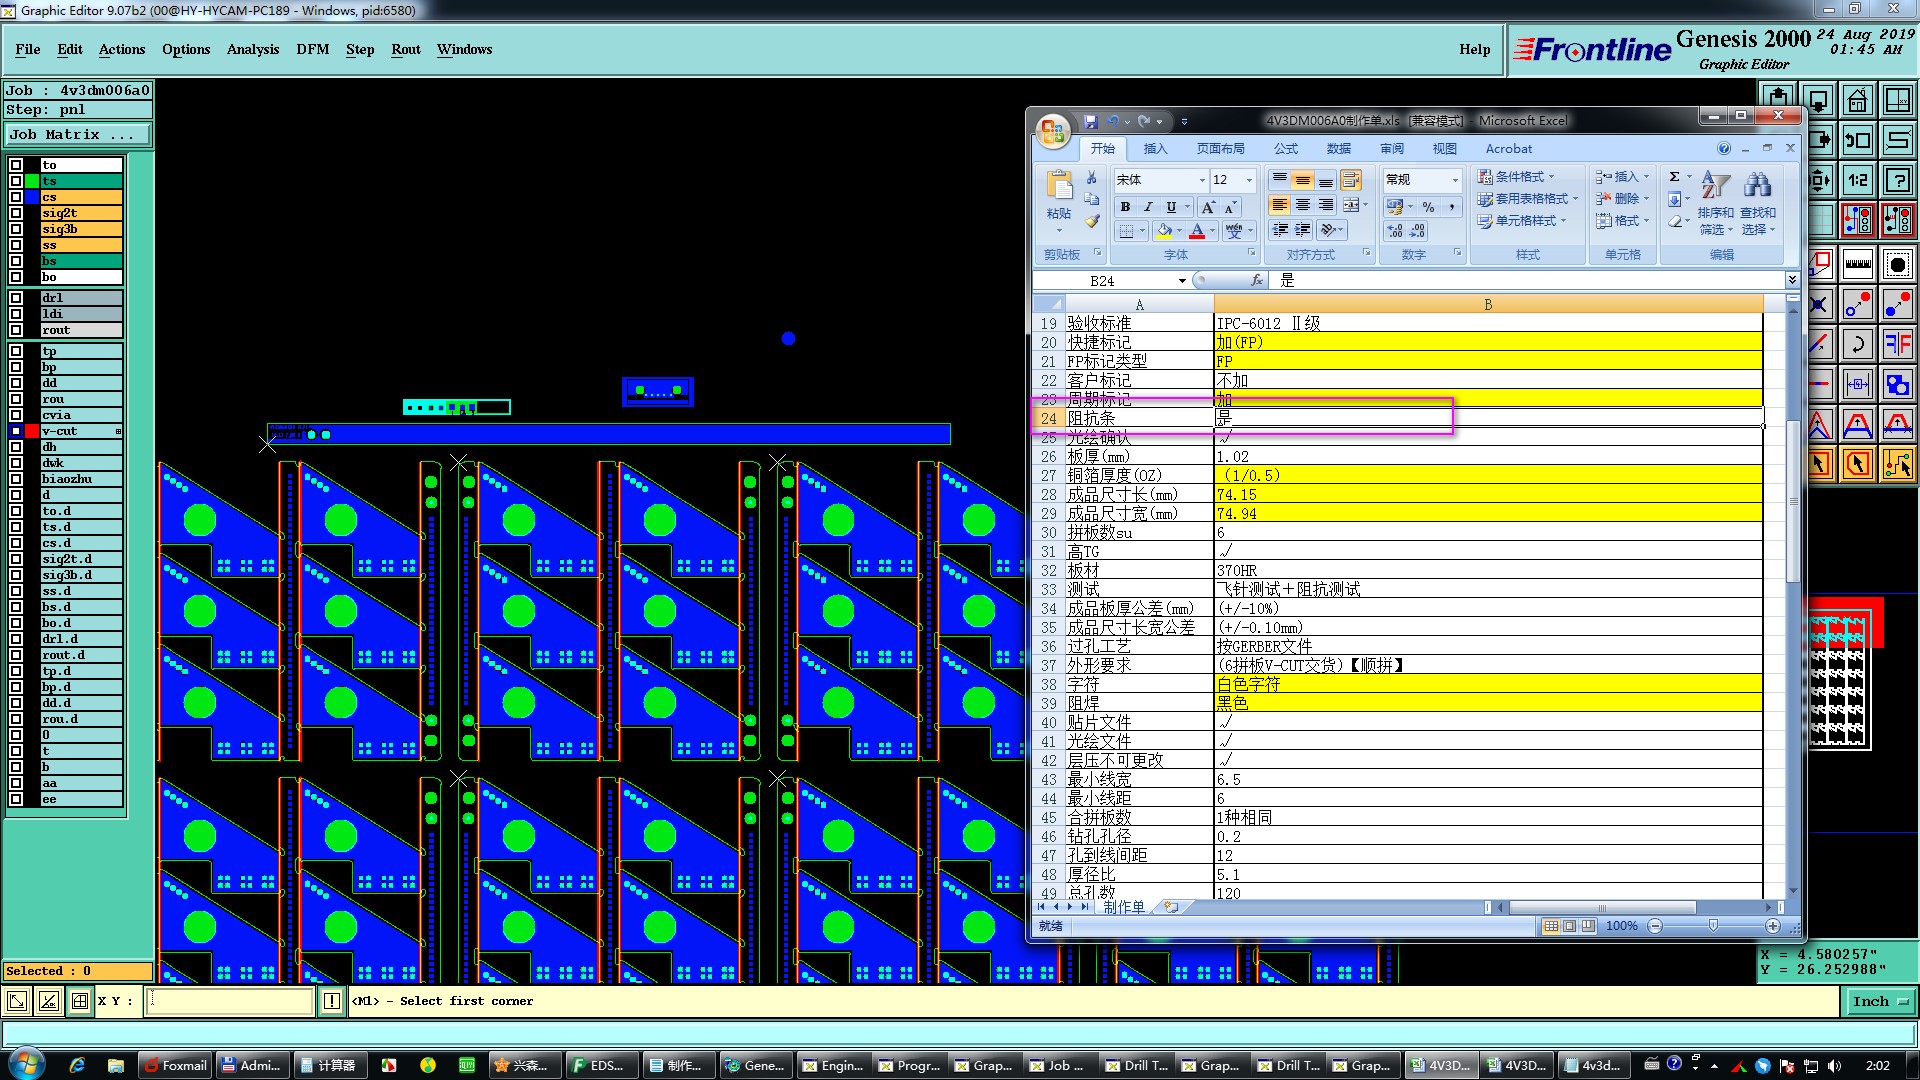Click the rotate arrow tool icon
This screenshot has width=1920, height=1080.
1857,345
